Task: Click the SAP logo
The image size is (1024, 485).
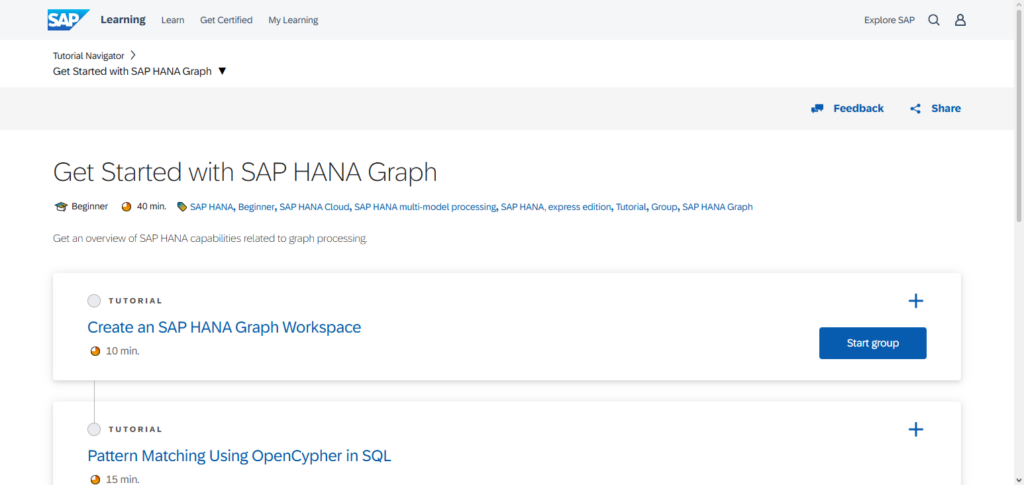Action: coord(68,20)
